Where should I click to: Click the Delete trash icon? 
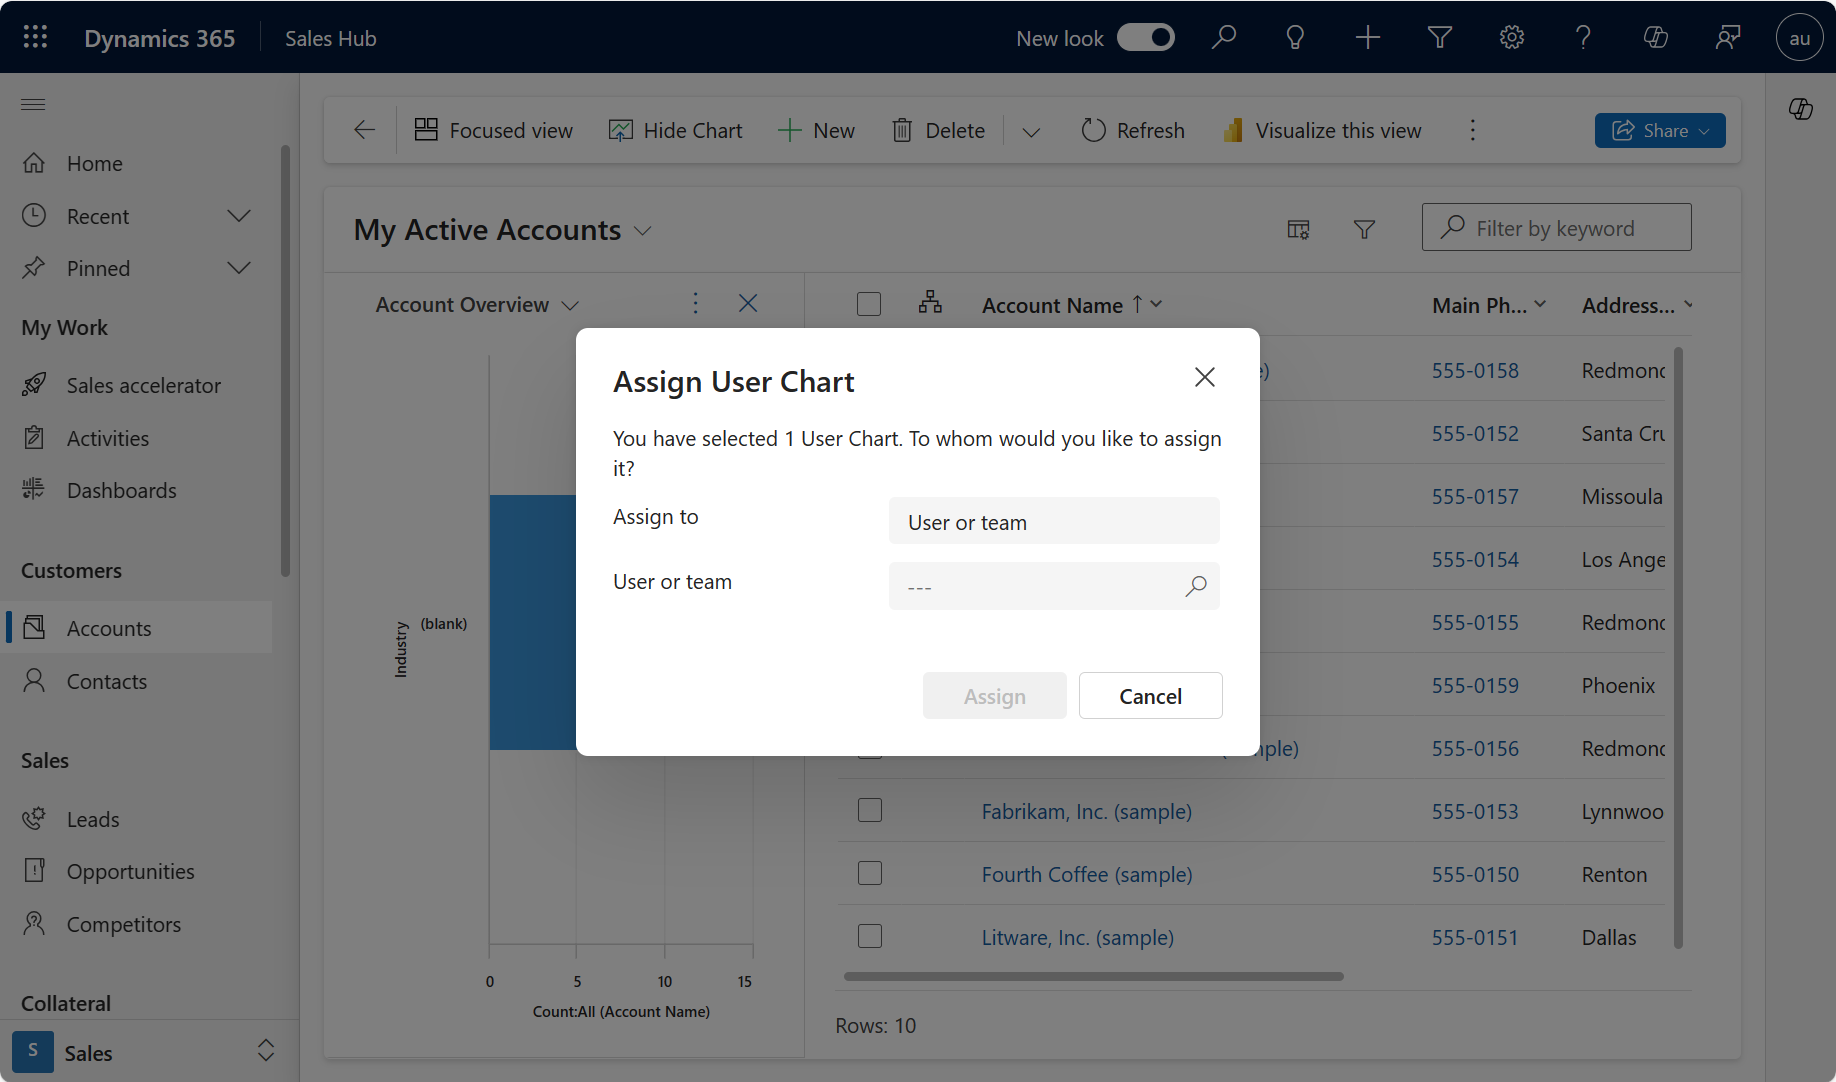(903, 130)
